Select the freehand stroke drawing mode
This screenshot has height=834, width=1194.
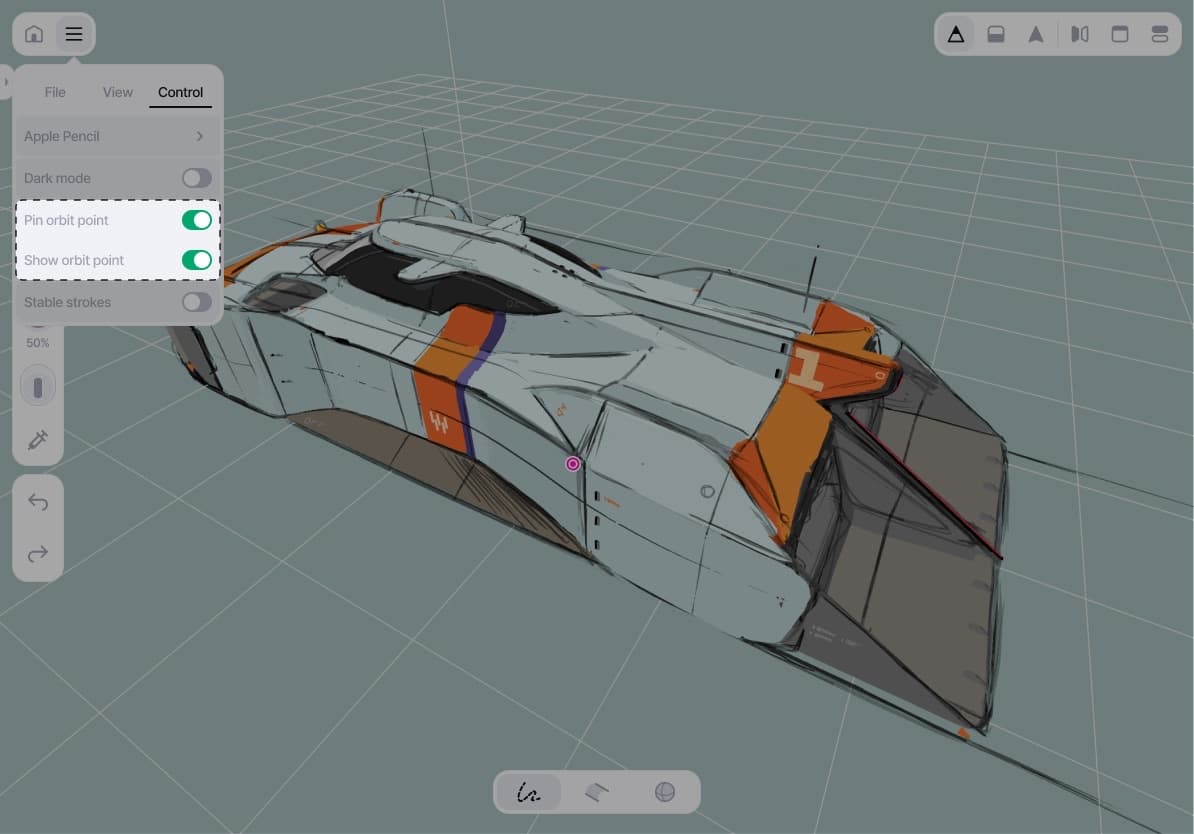[528, 792]
